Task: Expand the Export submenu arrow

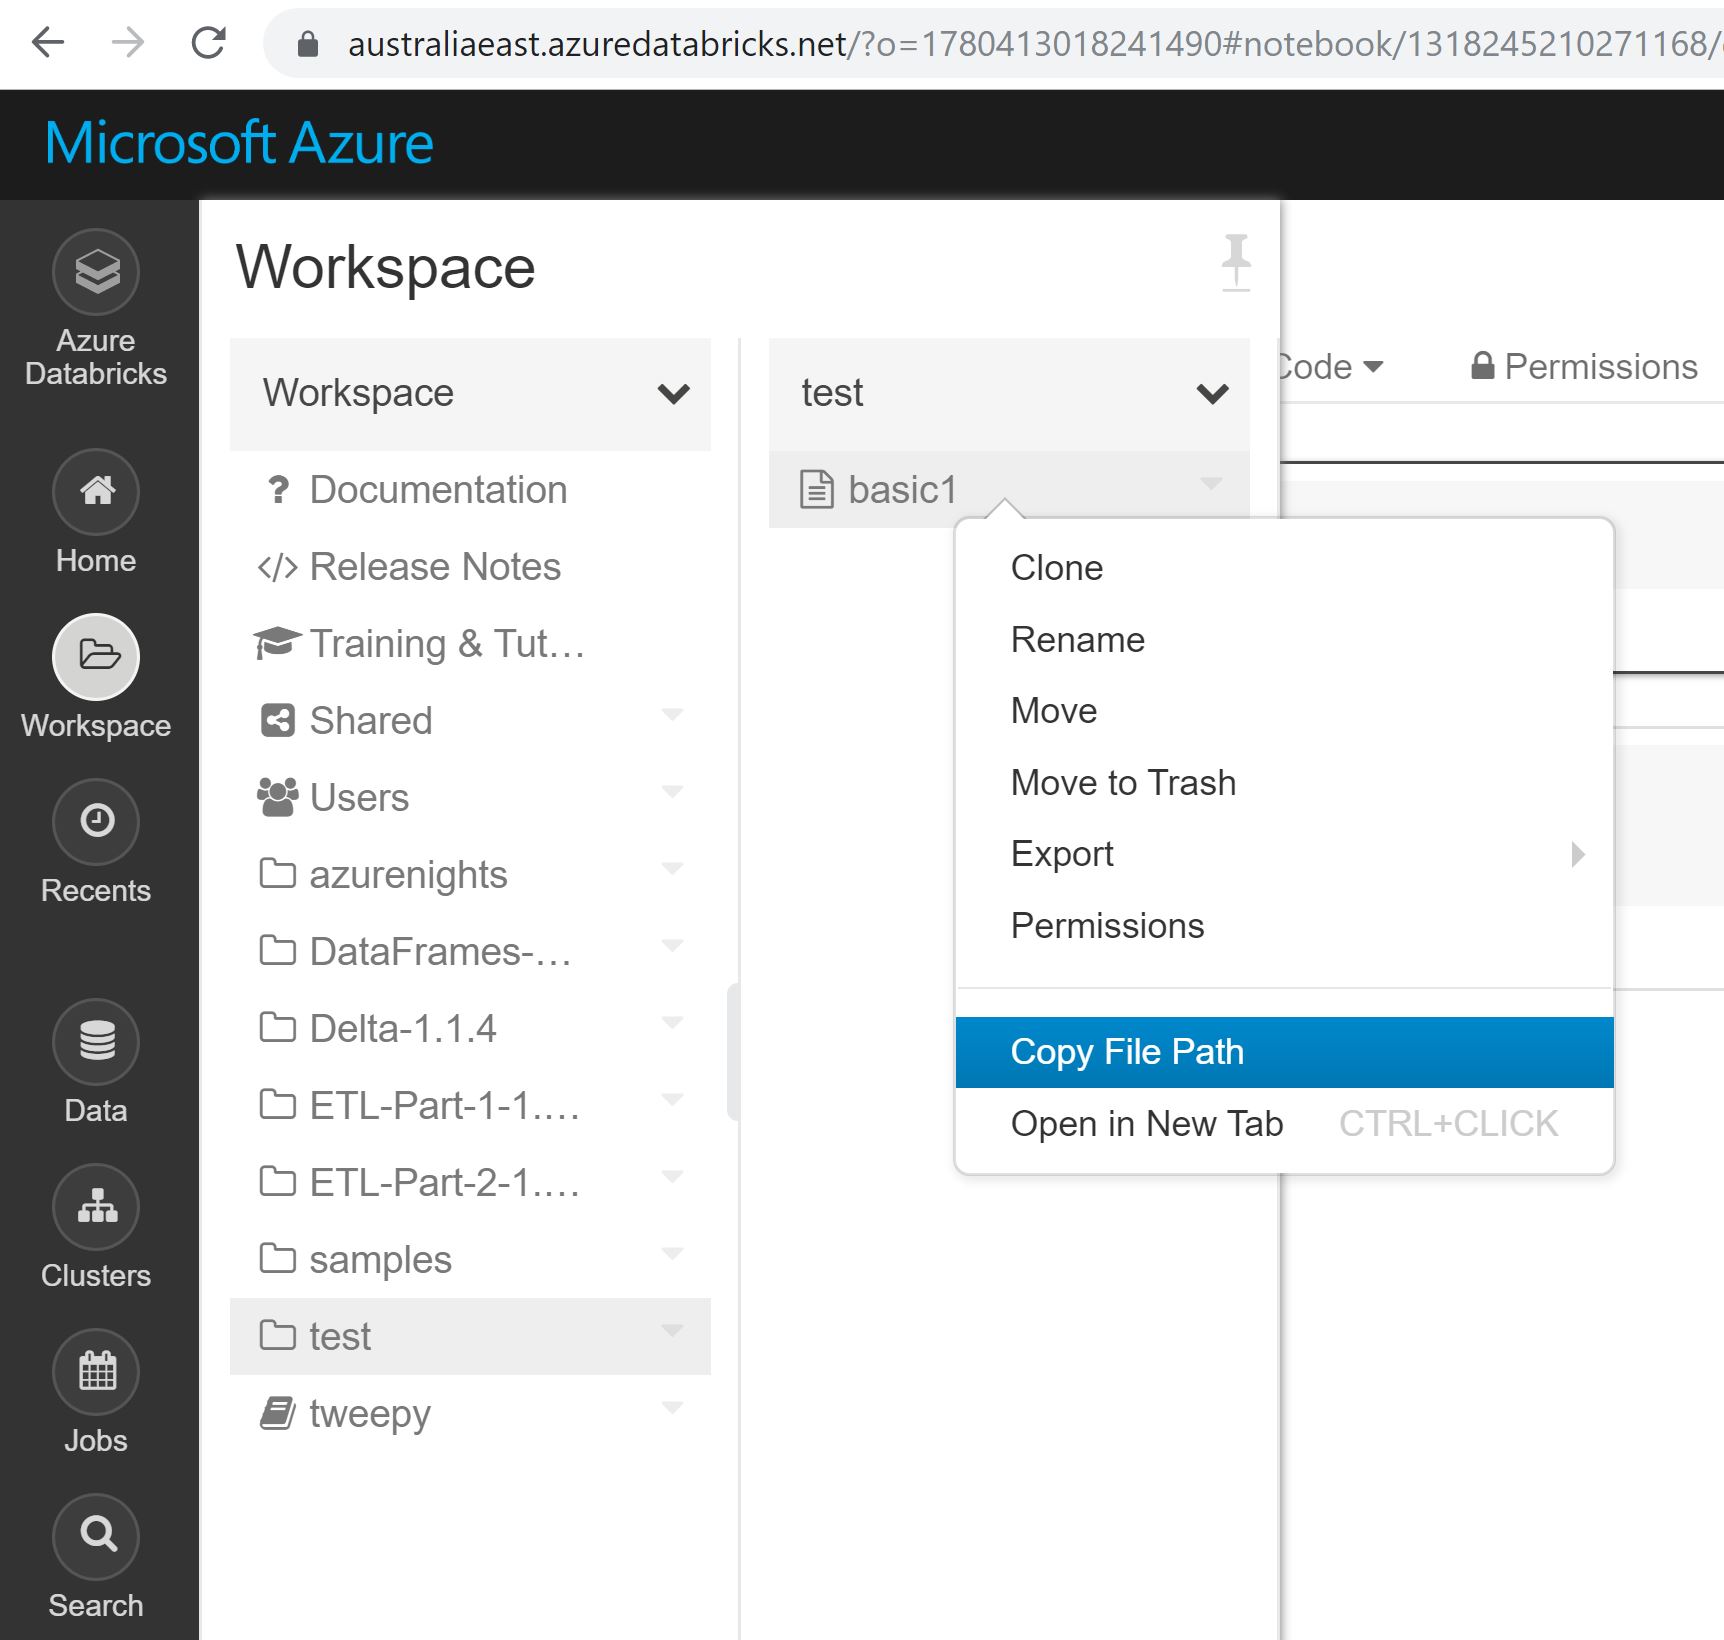Action: tap(1578, 854)
